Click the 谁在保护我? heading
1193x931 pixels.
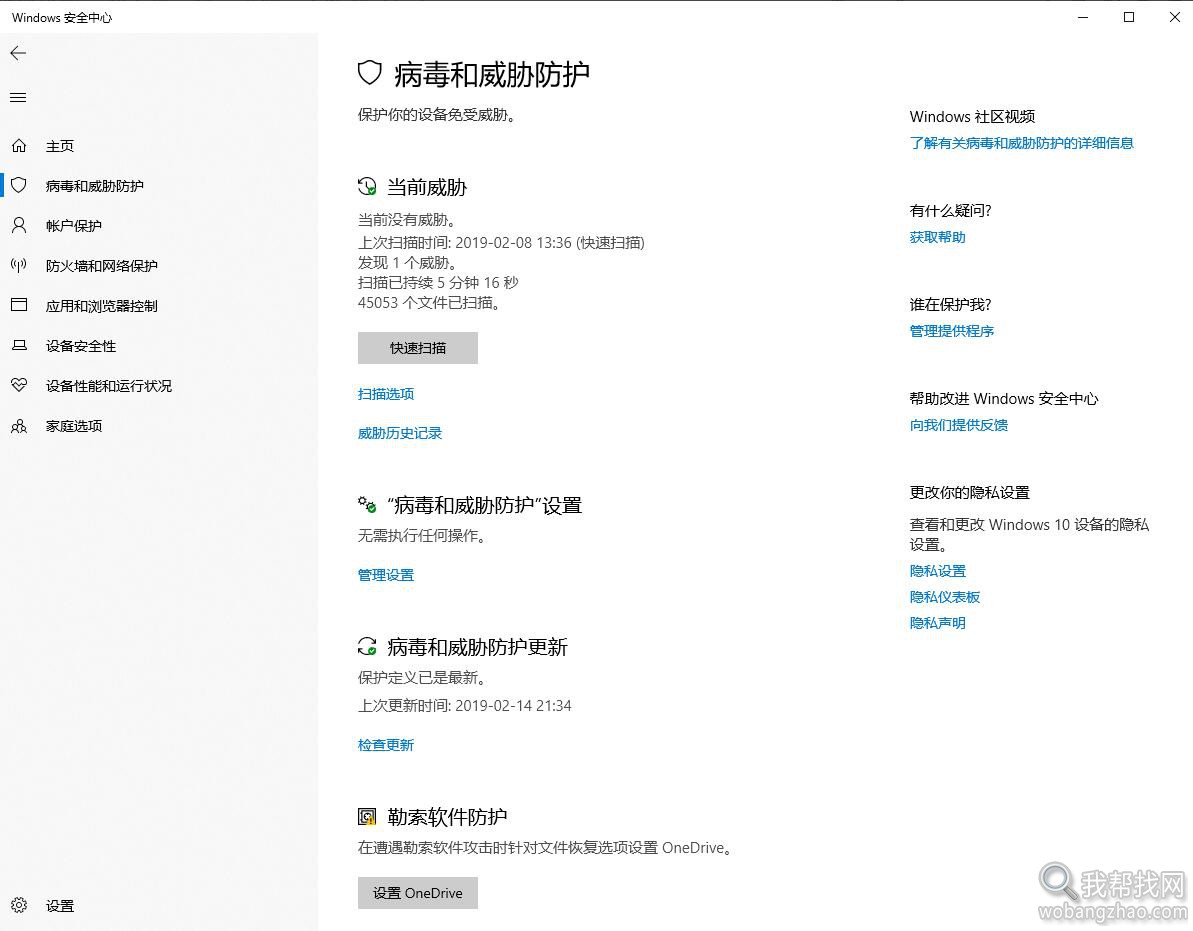click(950, 305)
